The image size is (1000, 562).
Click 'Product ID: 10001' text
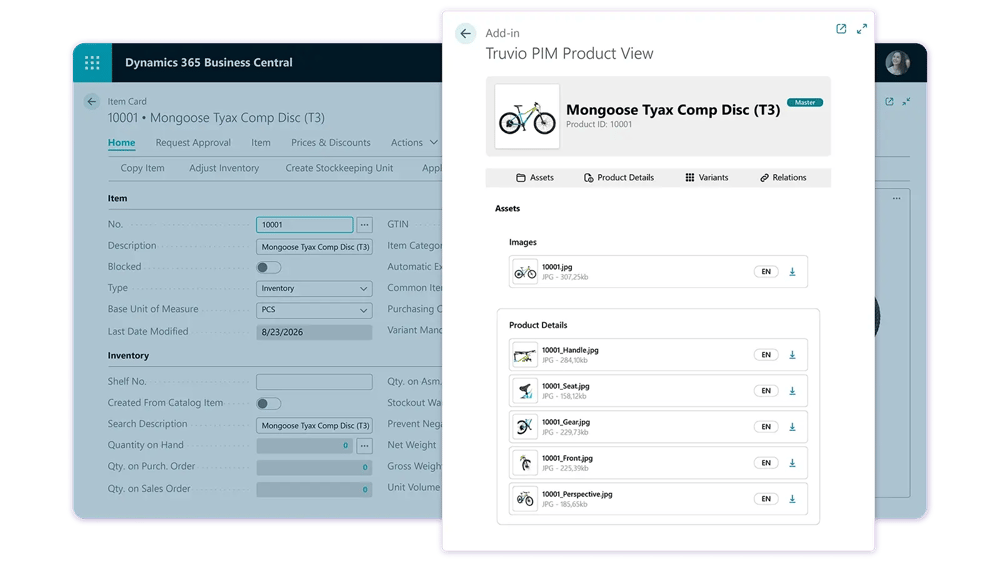coord(599,124)
